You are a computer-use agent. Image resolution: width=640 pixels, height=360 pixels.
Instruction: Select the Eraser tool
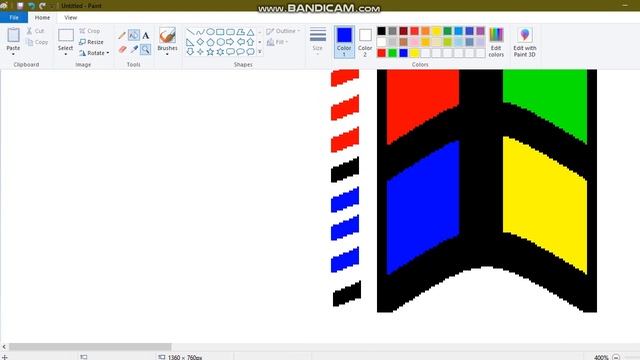pyautogui.click(x=122, y=49)
